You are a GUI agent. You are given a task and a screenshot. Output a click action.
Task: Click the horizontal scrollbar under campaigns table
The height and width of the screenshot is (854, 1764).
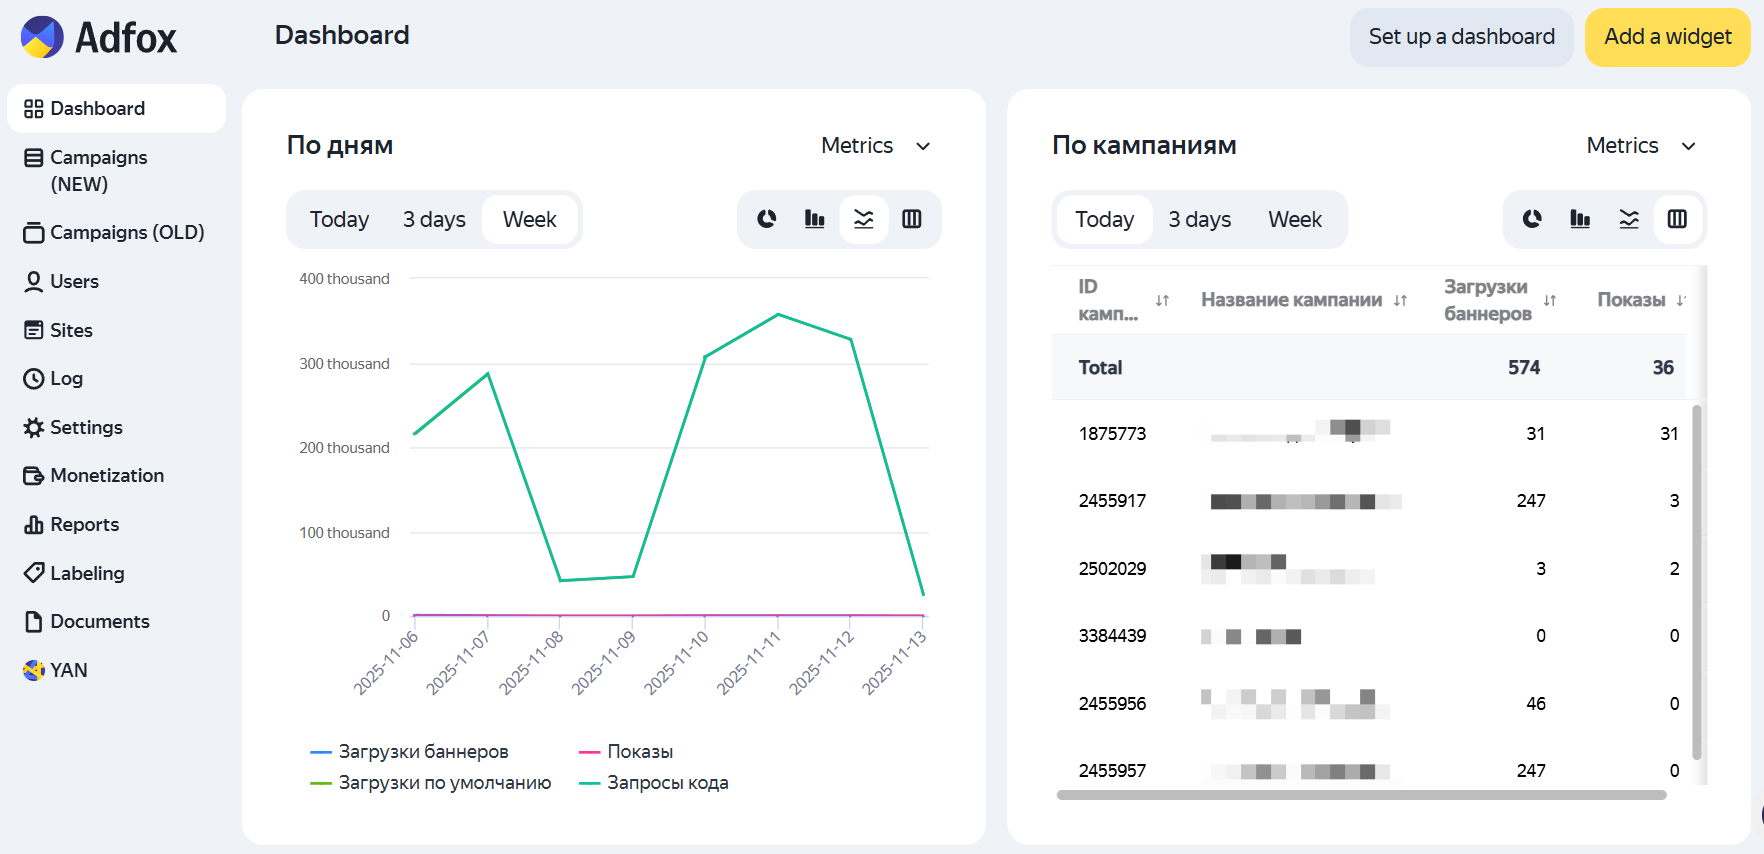click(1361, 795)
